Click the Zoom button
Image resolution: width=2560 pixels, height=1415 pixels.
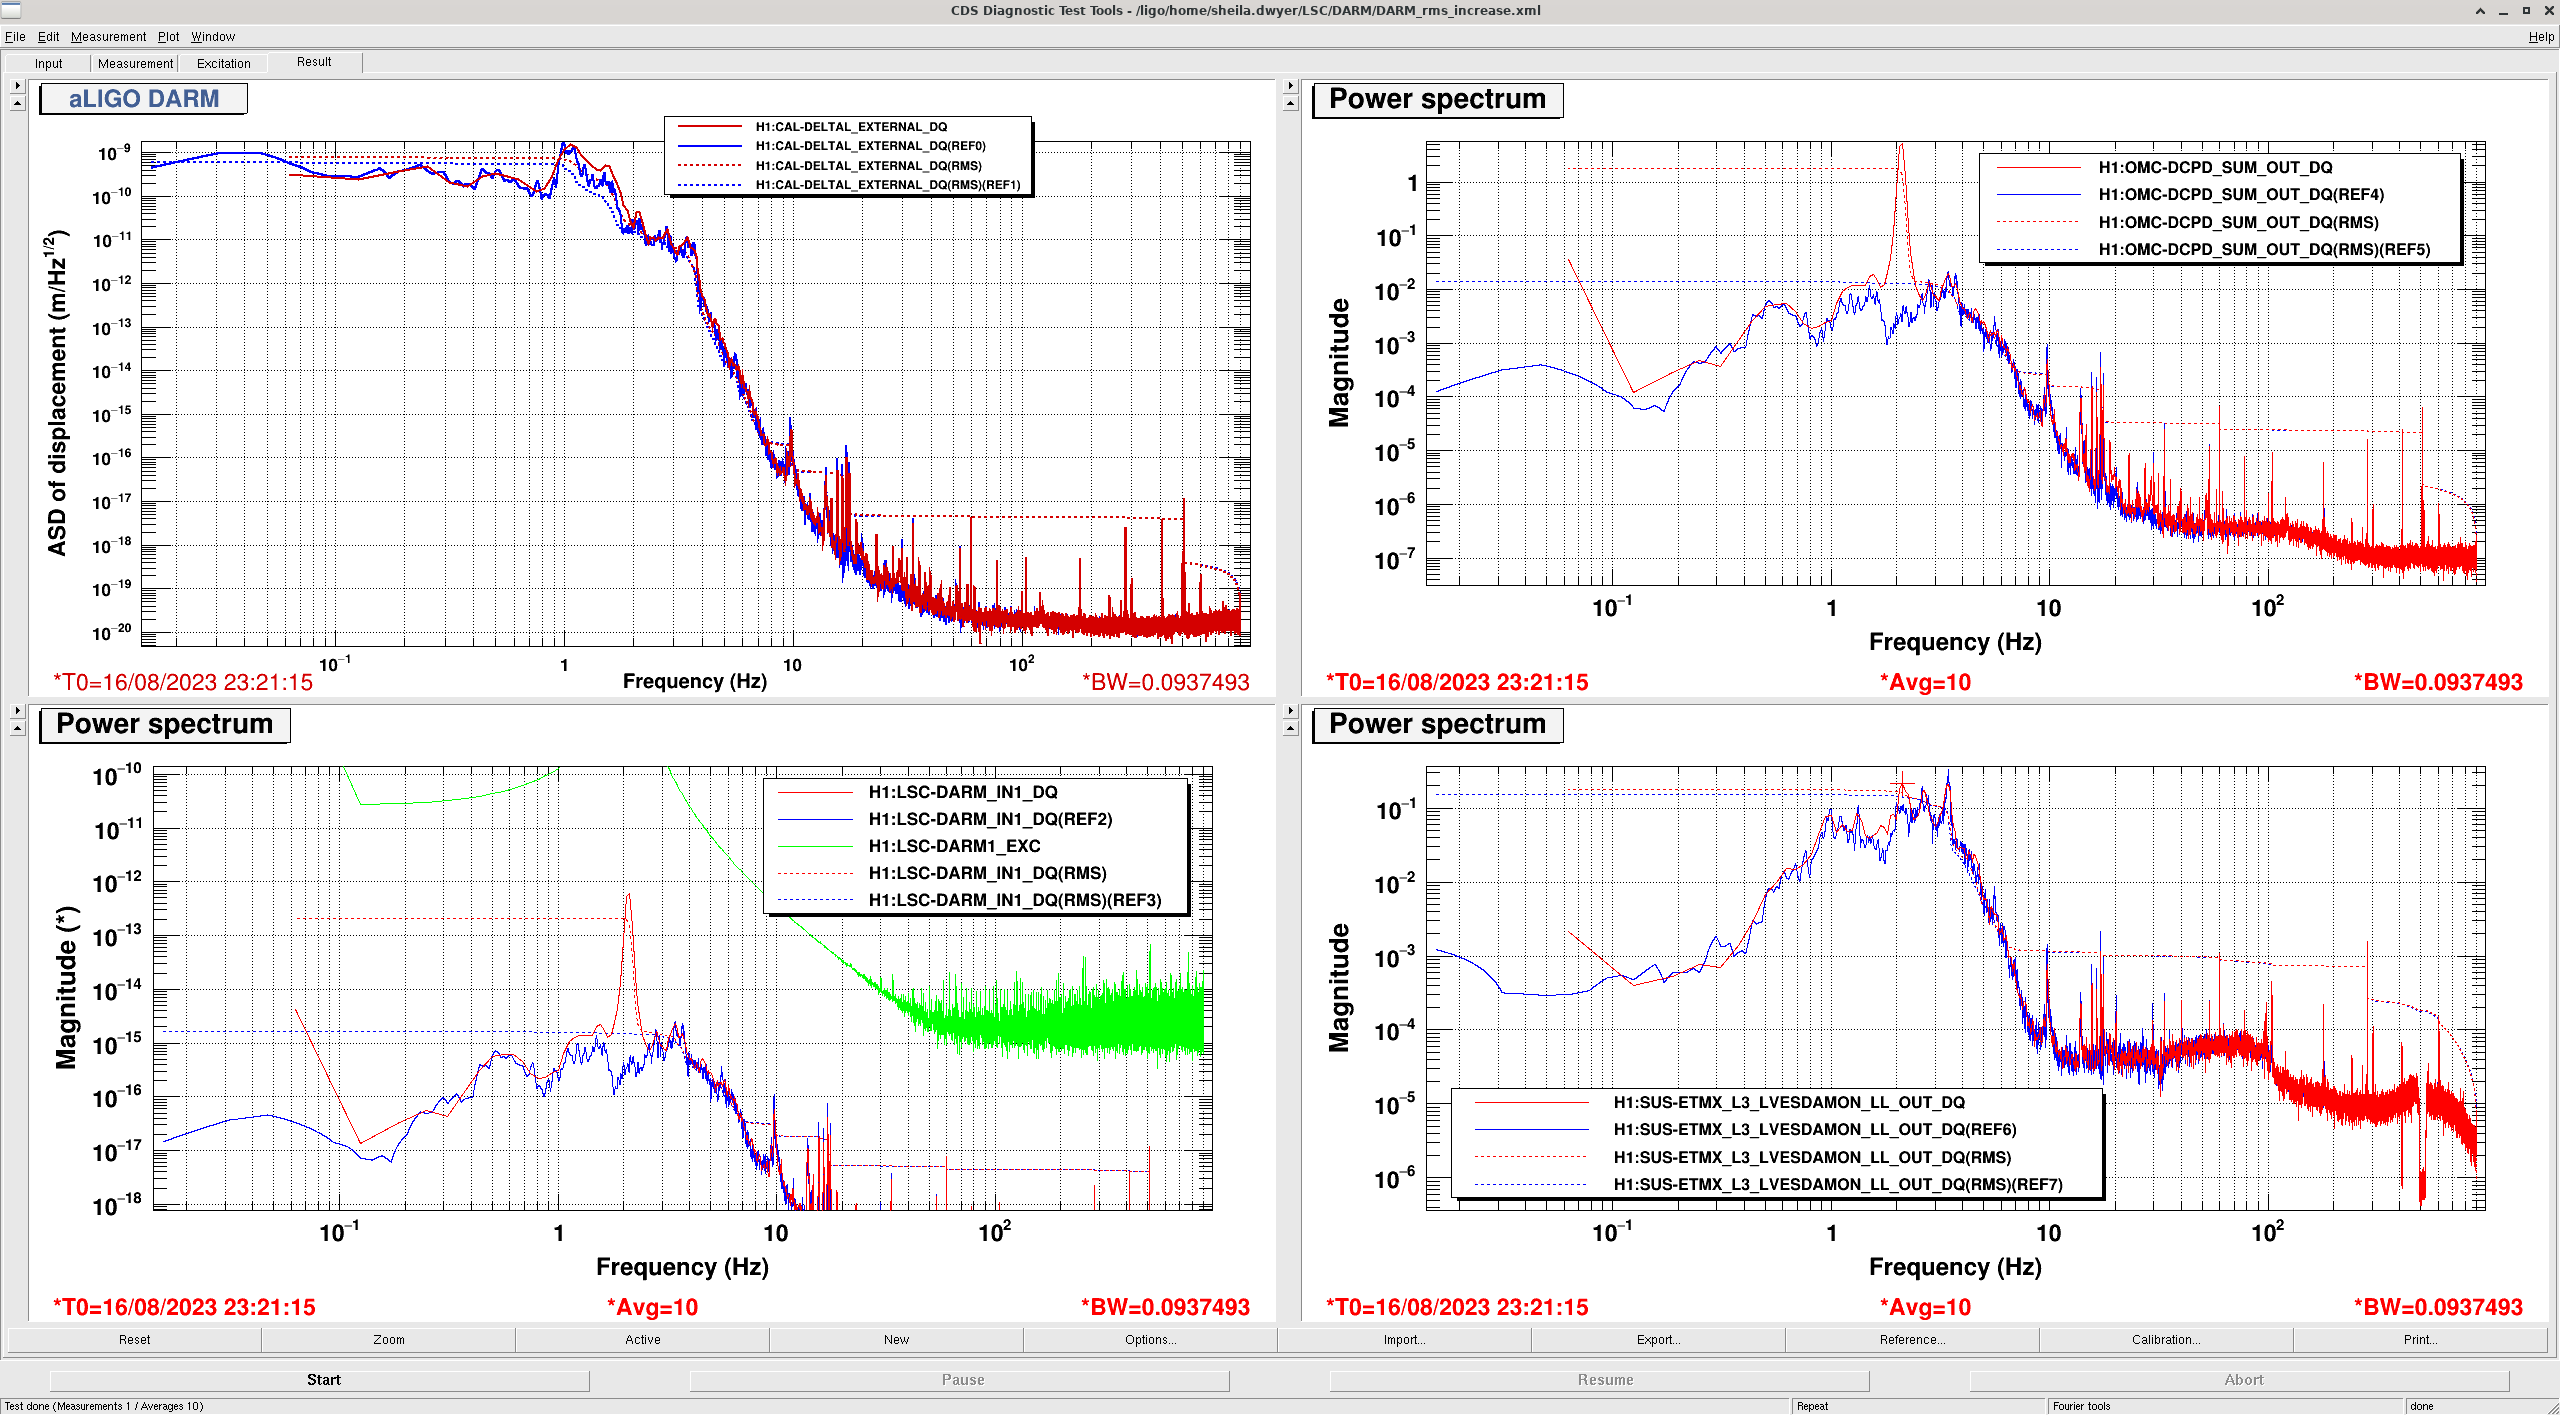[389, 1340]
